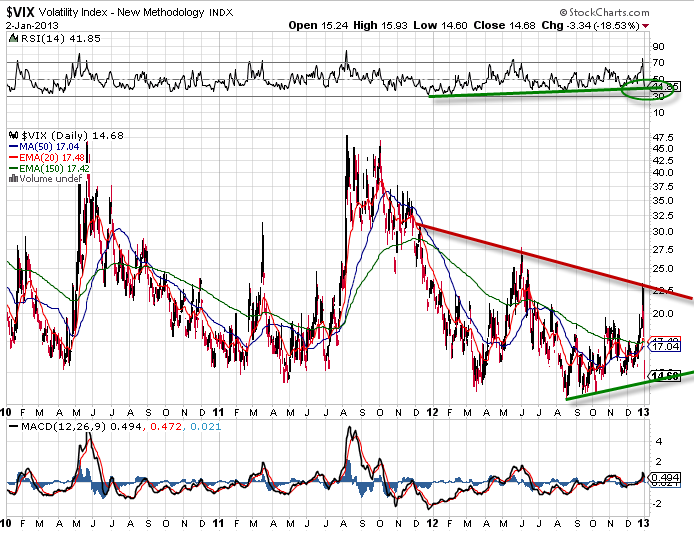Click the 14.68 last price label on axis
The image size is (694, 534).
point(664,376)
